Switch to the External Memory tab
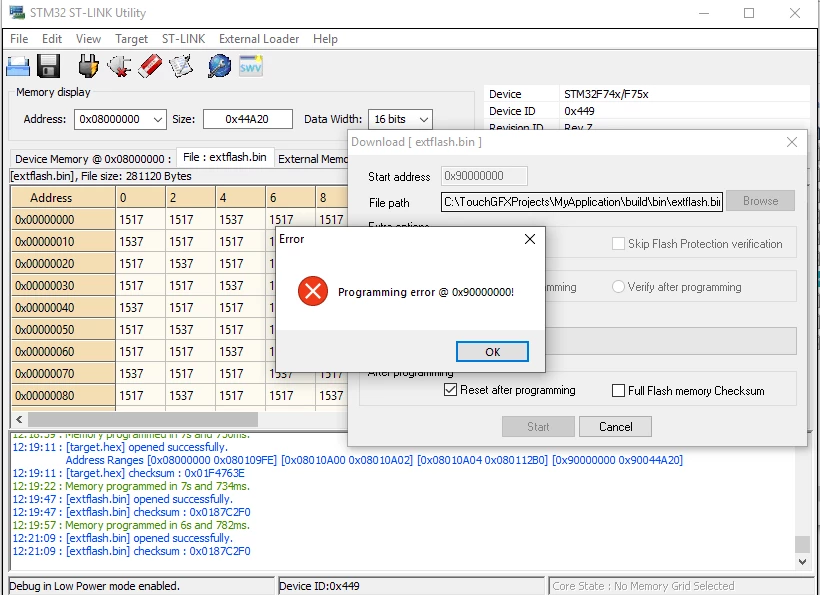The image size is (820, 595). pos(312,159)
